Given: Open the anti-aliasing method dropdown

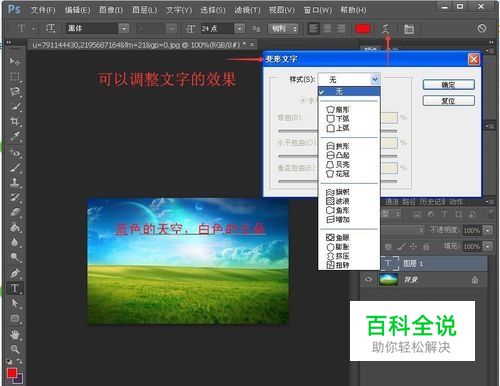Looking at the screenshot, I should tap(283, 29).
